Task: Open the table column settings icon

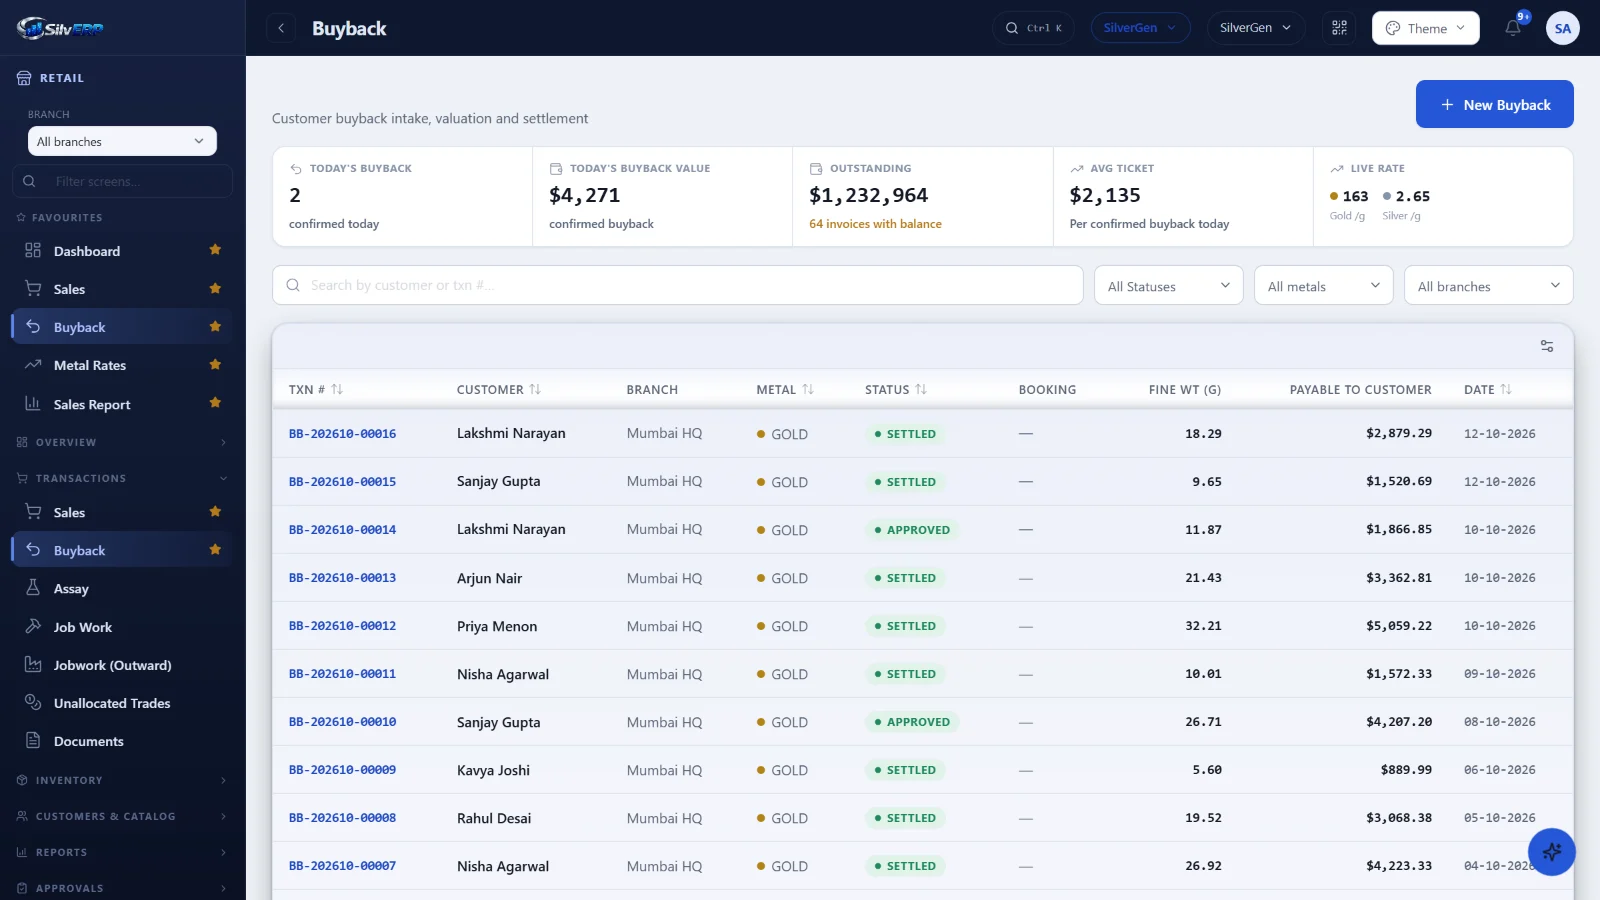Action: [1547, 346]
